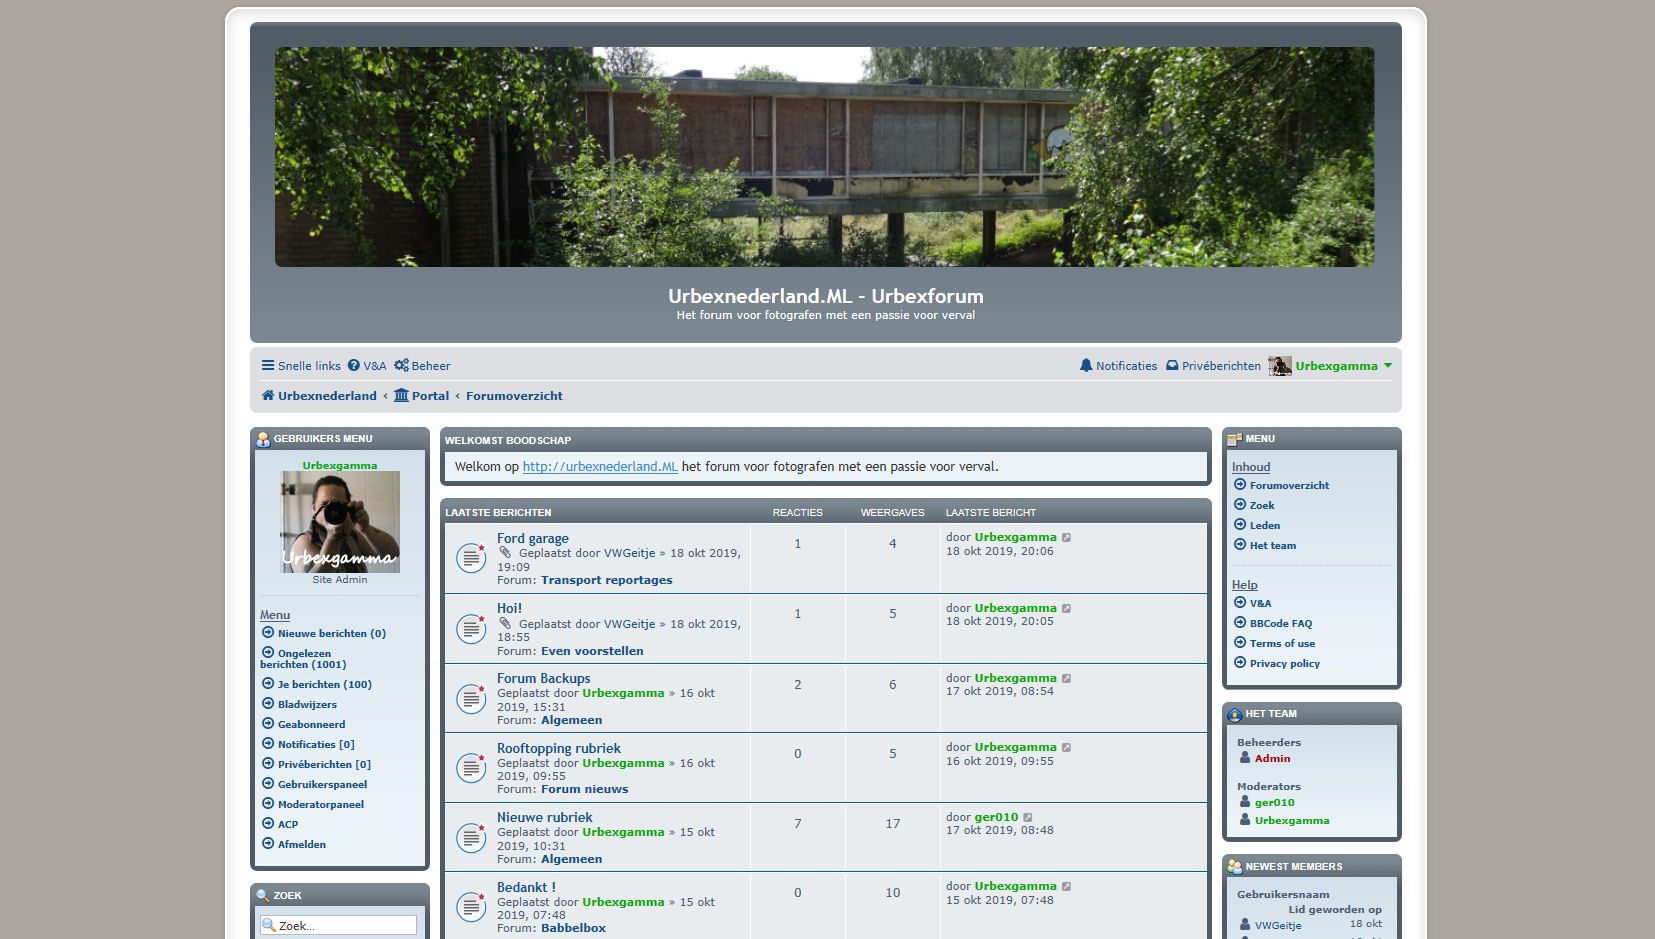The width and height of the screenshot is (1655, 939).
Task: Jump to latest post in Nieuwe rubriek
Action: tap(1028, 818)
